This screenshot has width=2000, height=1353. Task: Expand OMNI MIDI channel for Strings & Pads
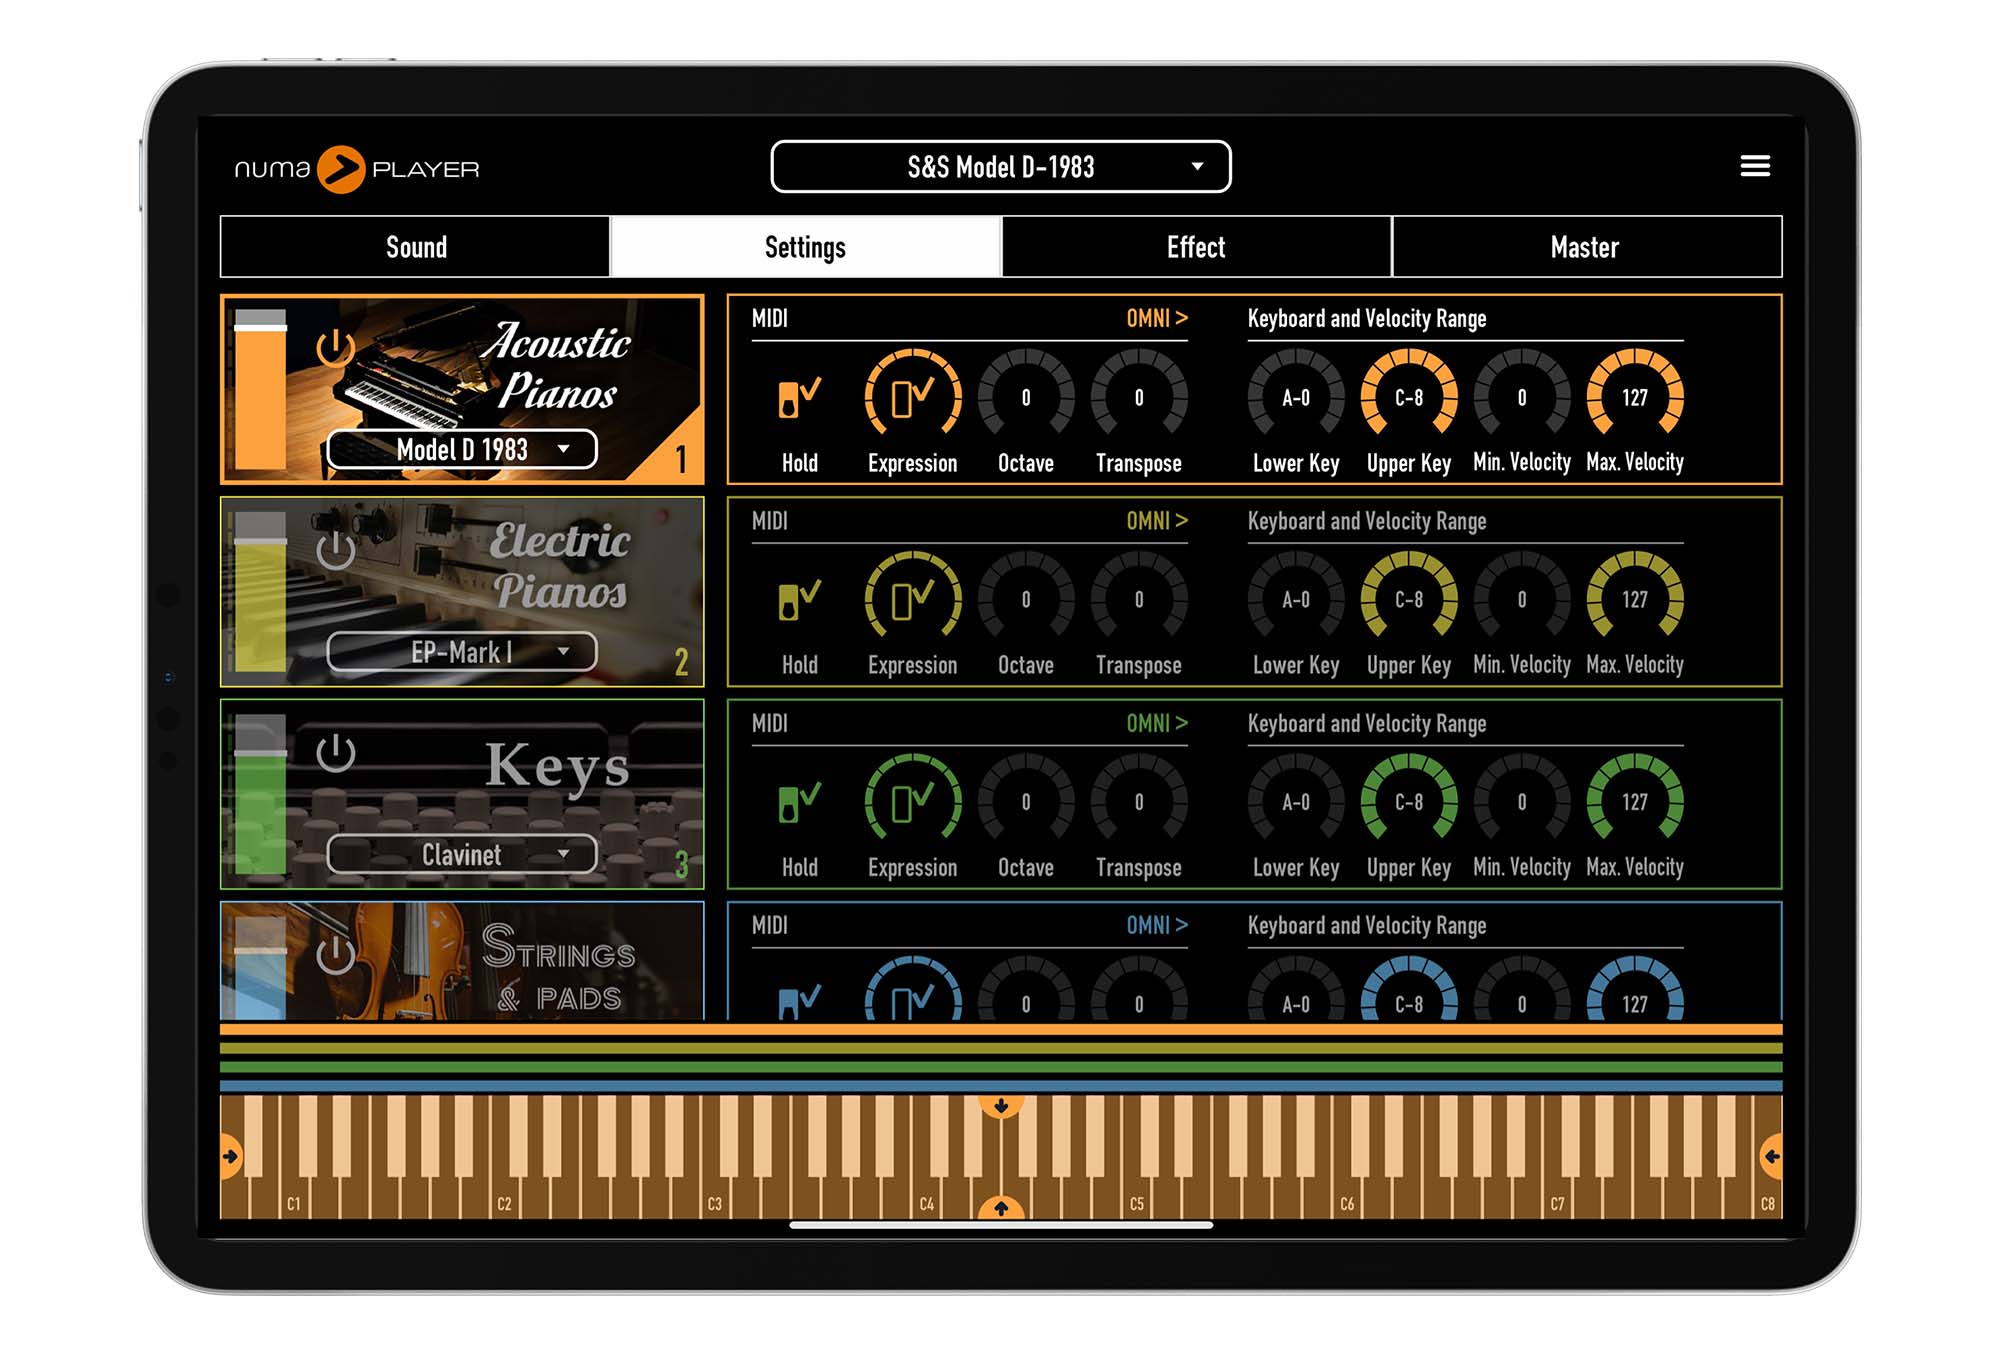point(1157,925)
